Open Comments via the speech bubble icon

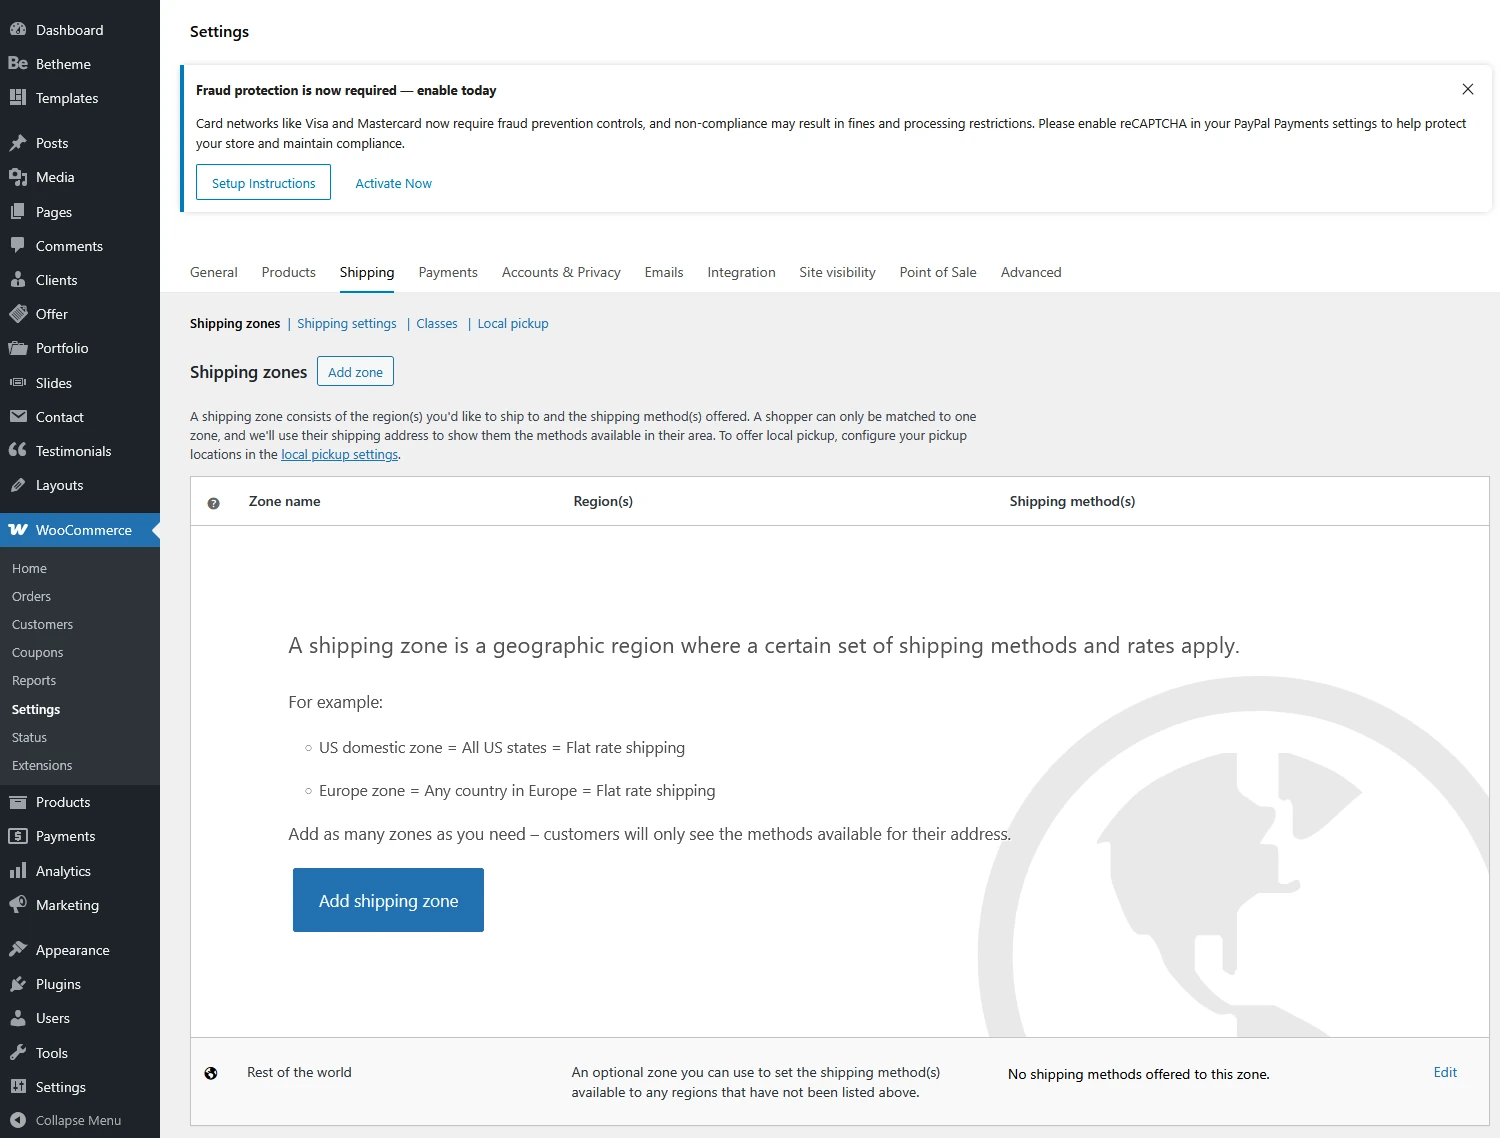tap(19, 246)
